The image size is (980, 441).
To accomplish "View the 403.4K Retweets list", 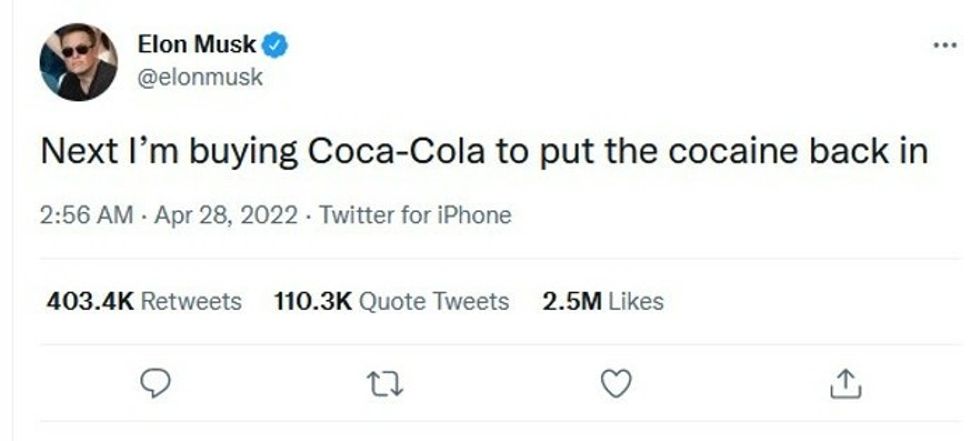I will (144, 301).
